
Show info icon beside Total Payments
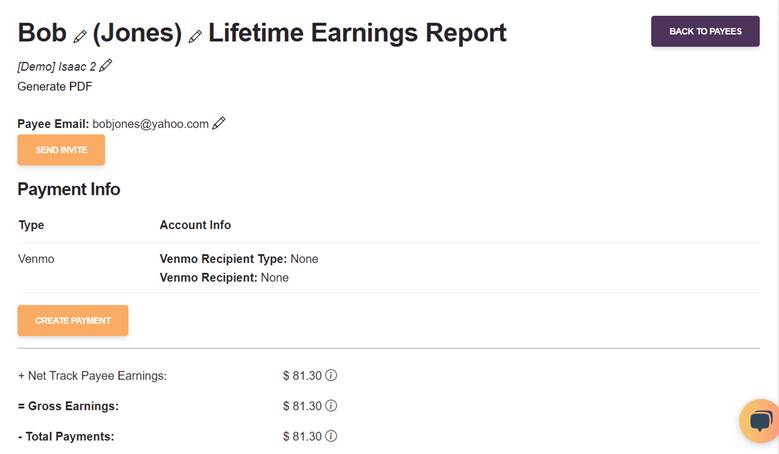(x=331, y=436)
